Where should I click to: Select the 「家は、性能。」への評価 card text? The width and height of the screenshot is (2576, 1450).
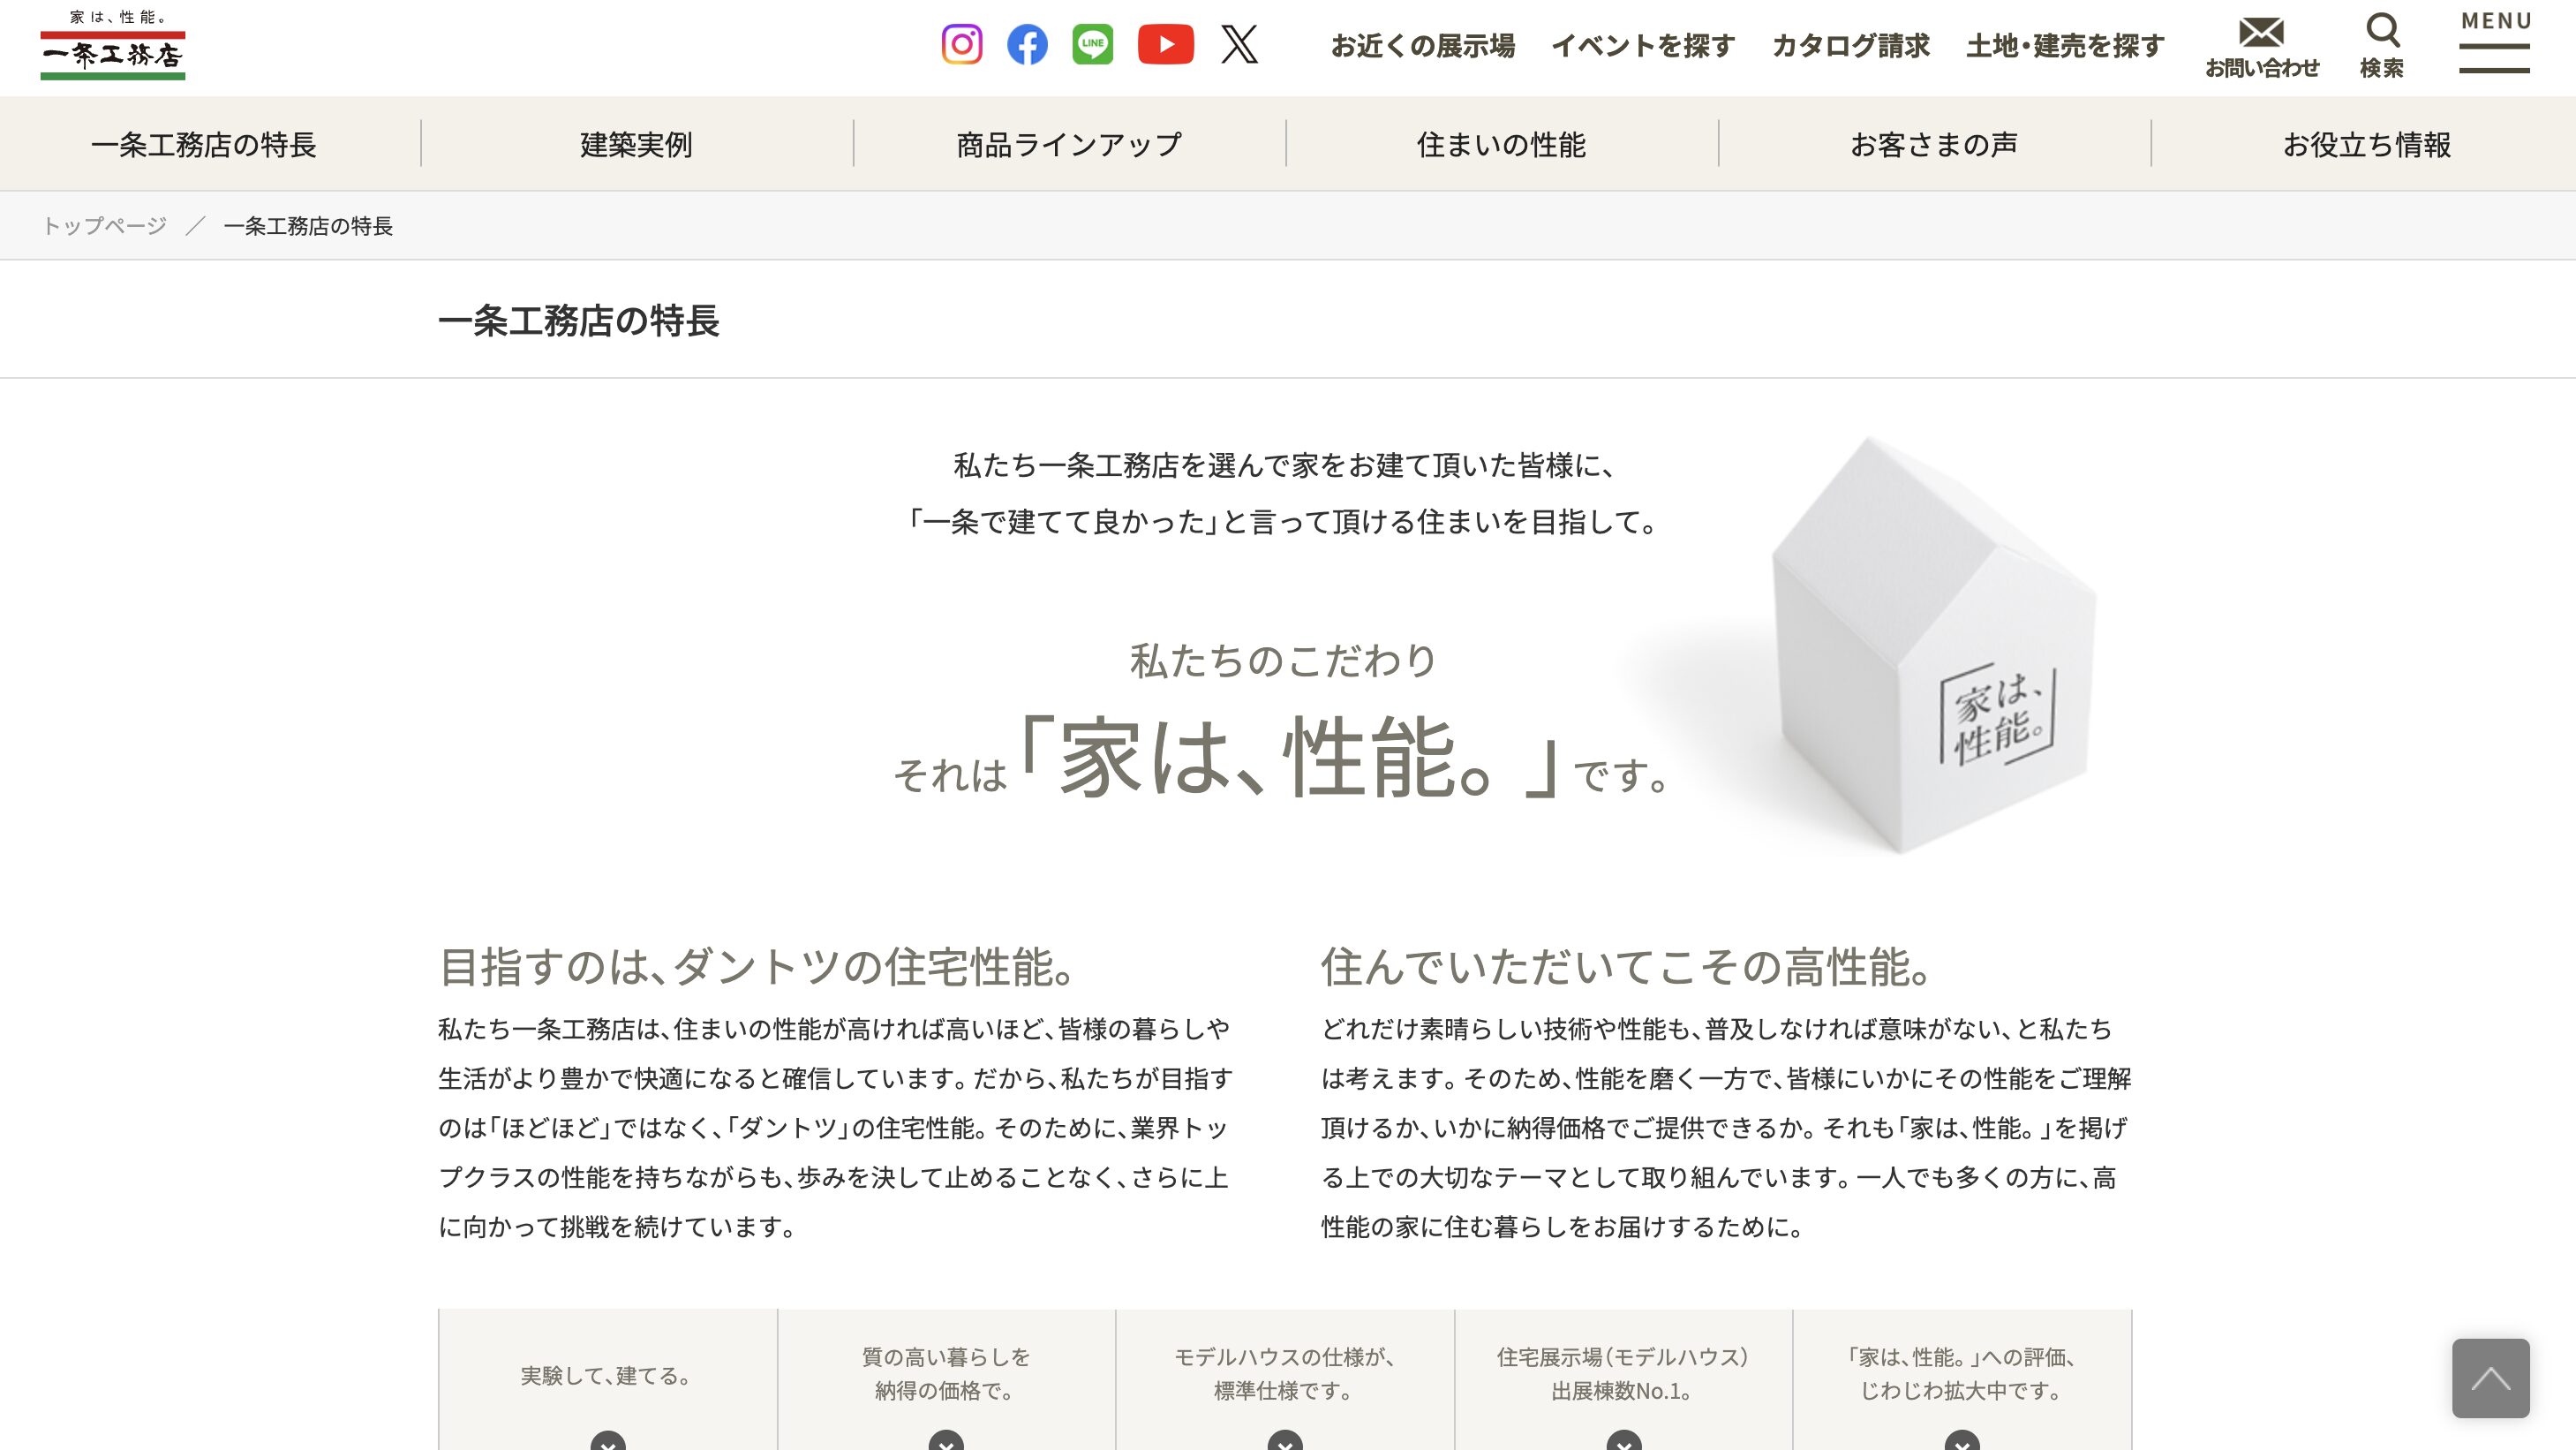coord(1962,1374)
